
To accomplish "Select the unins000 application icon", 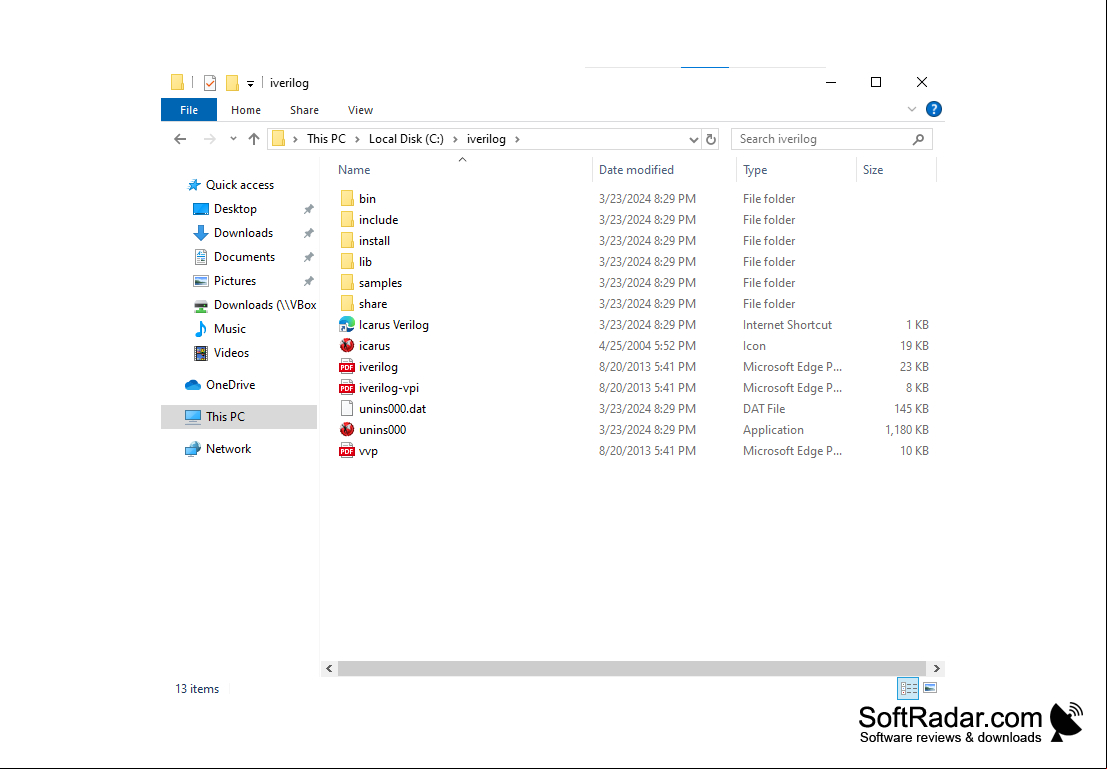I will 347,430.
